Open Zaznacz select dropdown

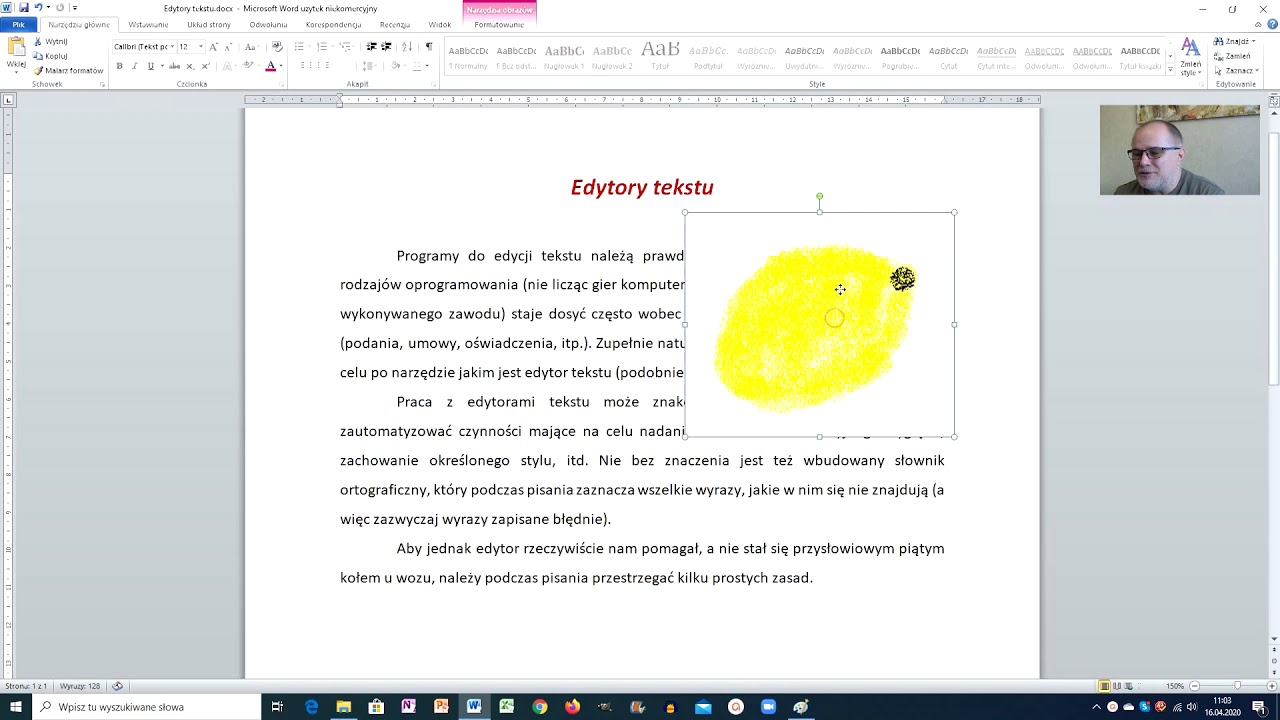pos(1237,71)
